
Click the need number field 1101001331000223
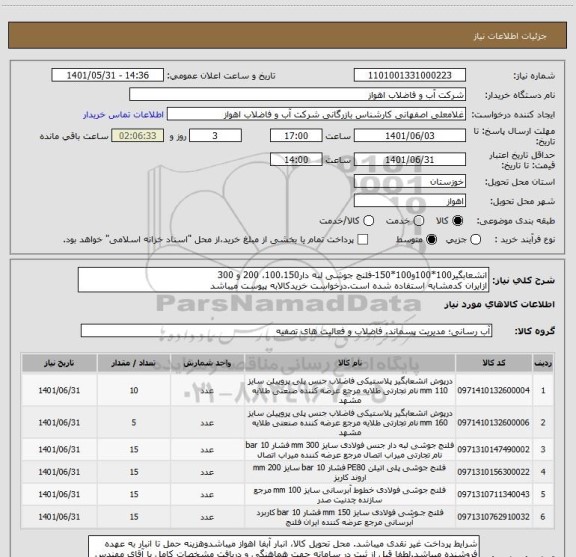click(x=410, y=75)
